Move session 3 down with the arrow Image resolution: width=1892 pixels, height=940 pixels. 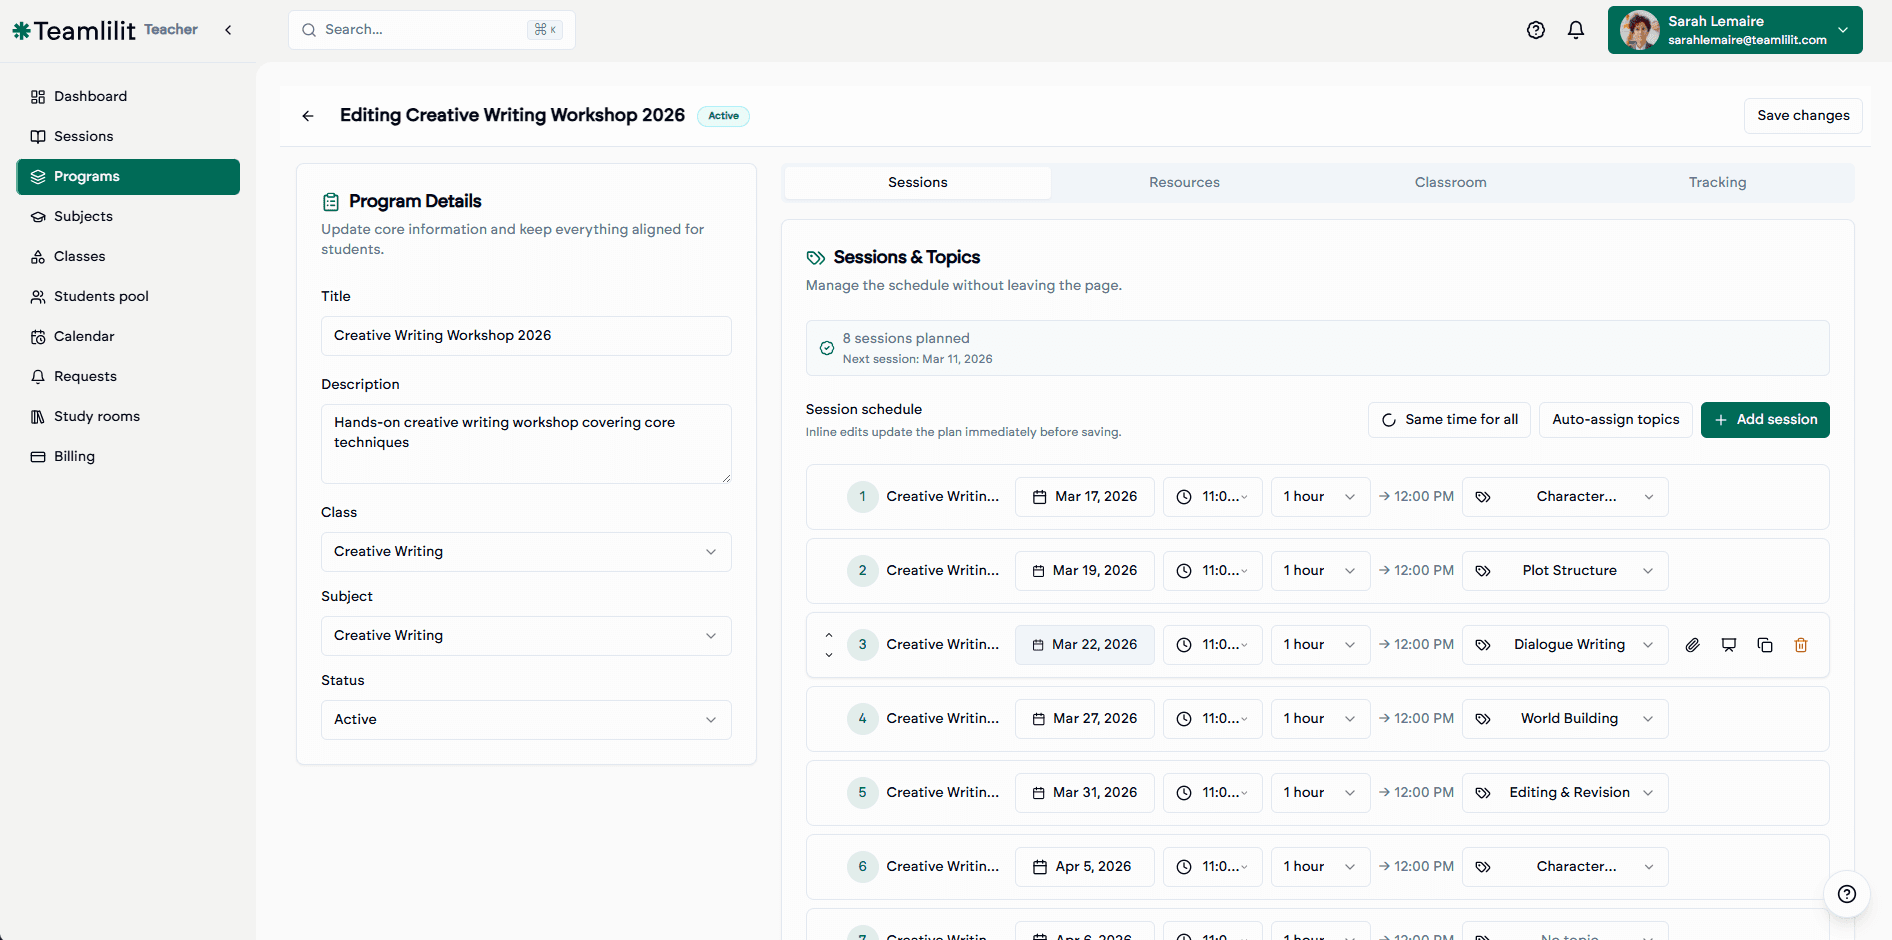829,656
